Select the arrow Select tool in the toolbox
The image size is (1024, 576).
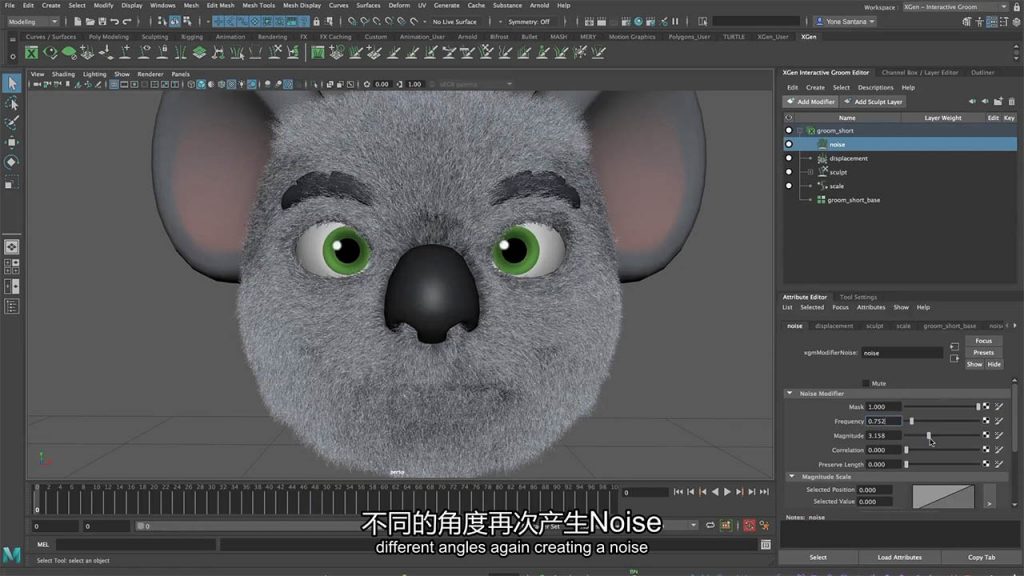click(x=12, y=83)
